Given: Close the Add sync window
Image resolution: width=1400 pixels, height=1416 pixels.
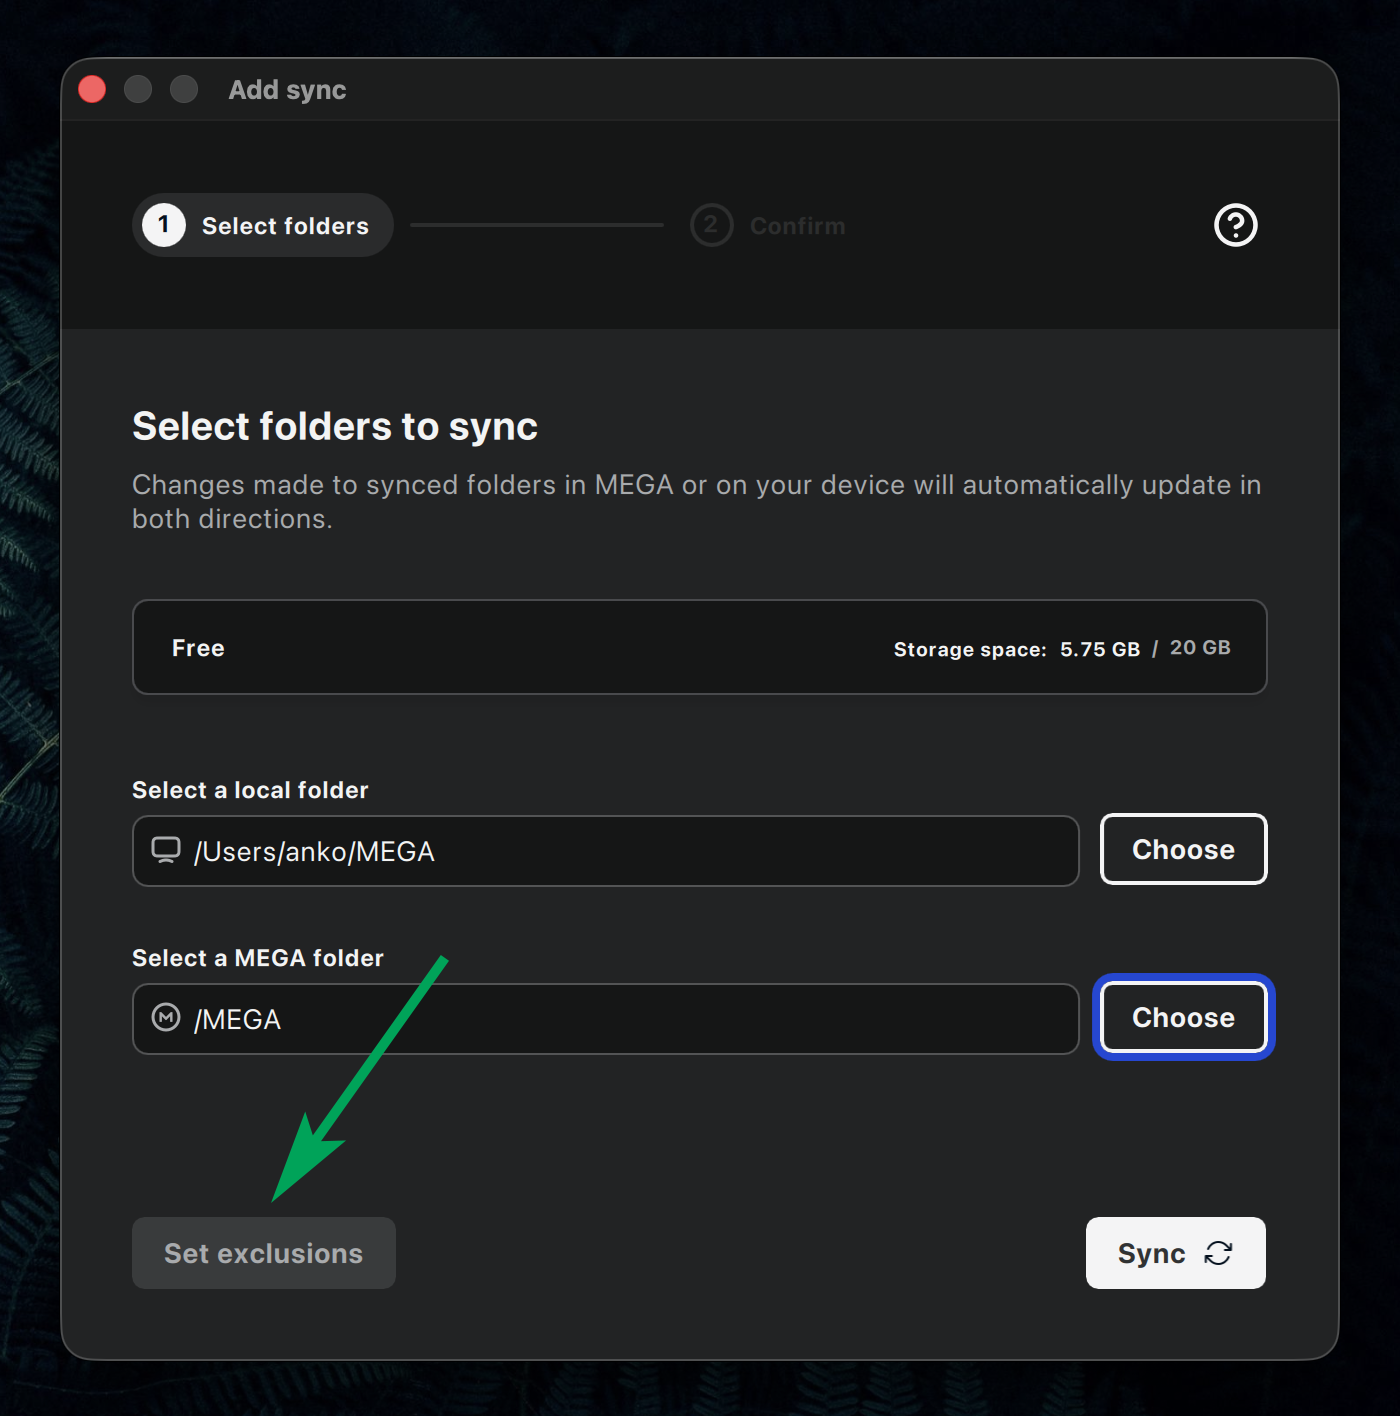Looking at the screenshot, I should point(92,90).
